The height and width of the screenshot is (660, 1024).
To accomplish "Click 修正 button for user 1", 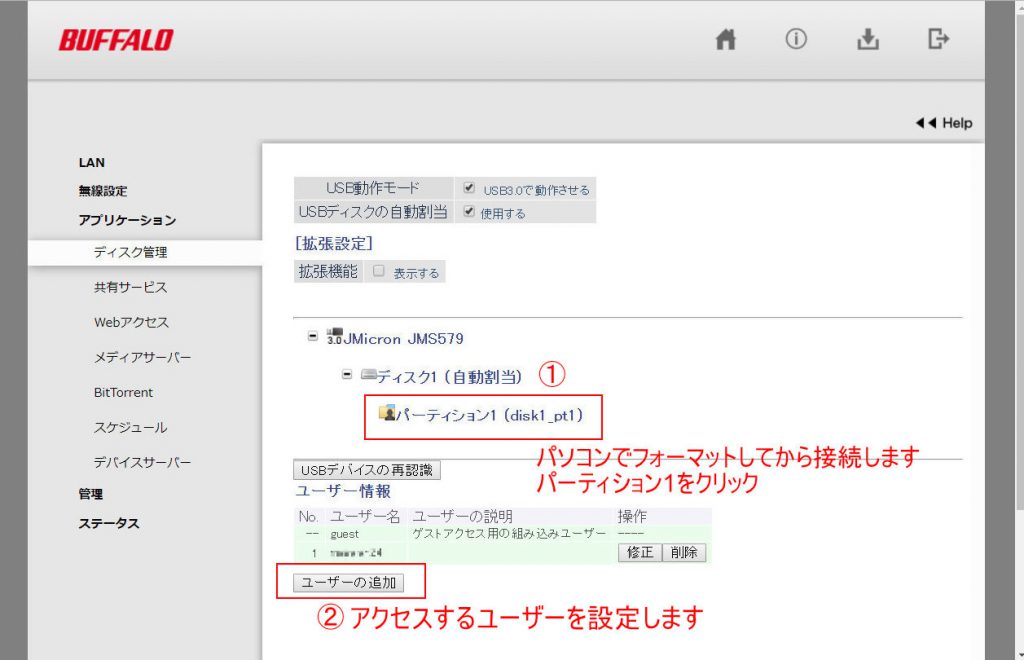I will point(639,552).
